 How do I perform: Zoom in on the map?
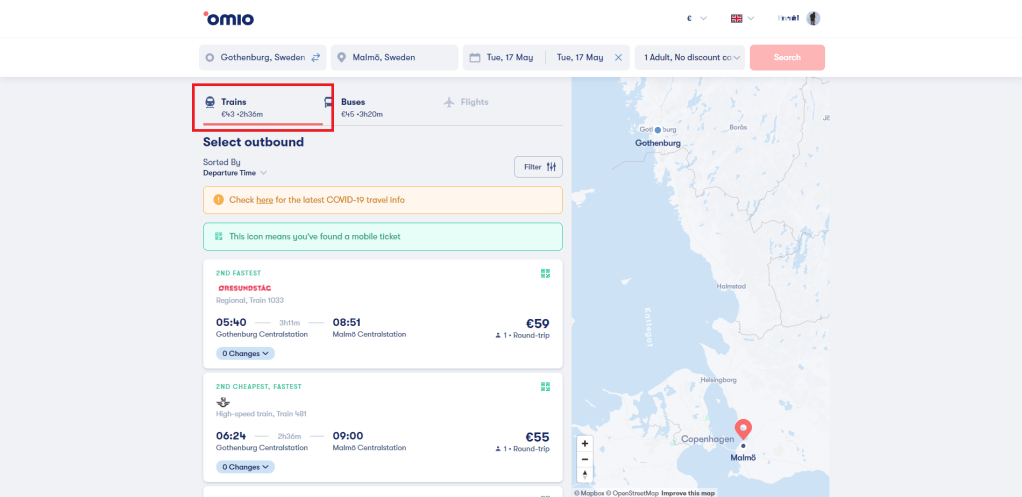(585, 443)
